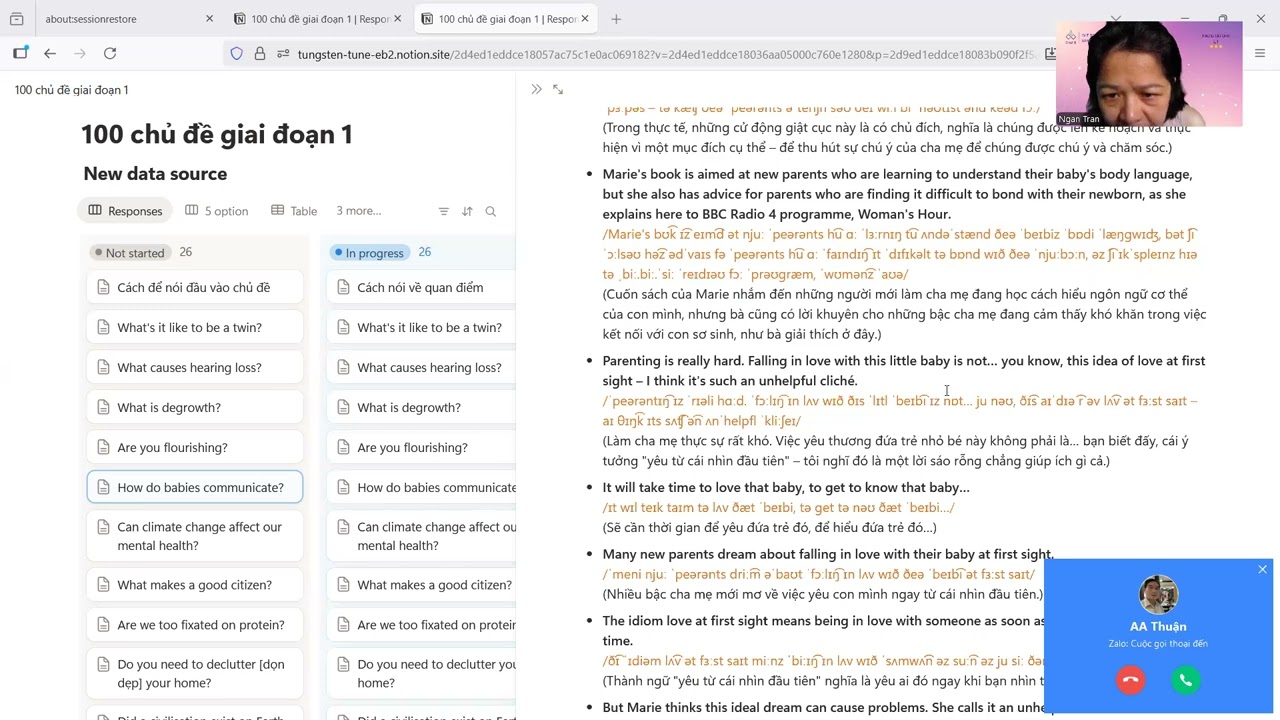The width and height of the screenshot is (1280, 720).
Task: Open Not started 'What is degrowth?' card
Action: click(195, 408)
